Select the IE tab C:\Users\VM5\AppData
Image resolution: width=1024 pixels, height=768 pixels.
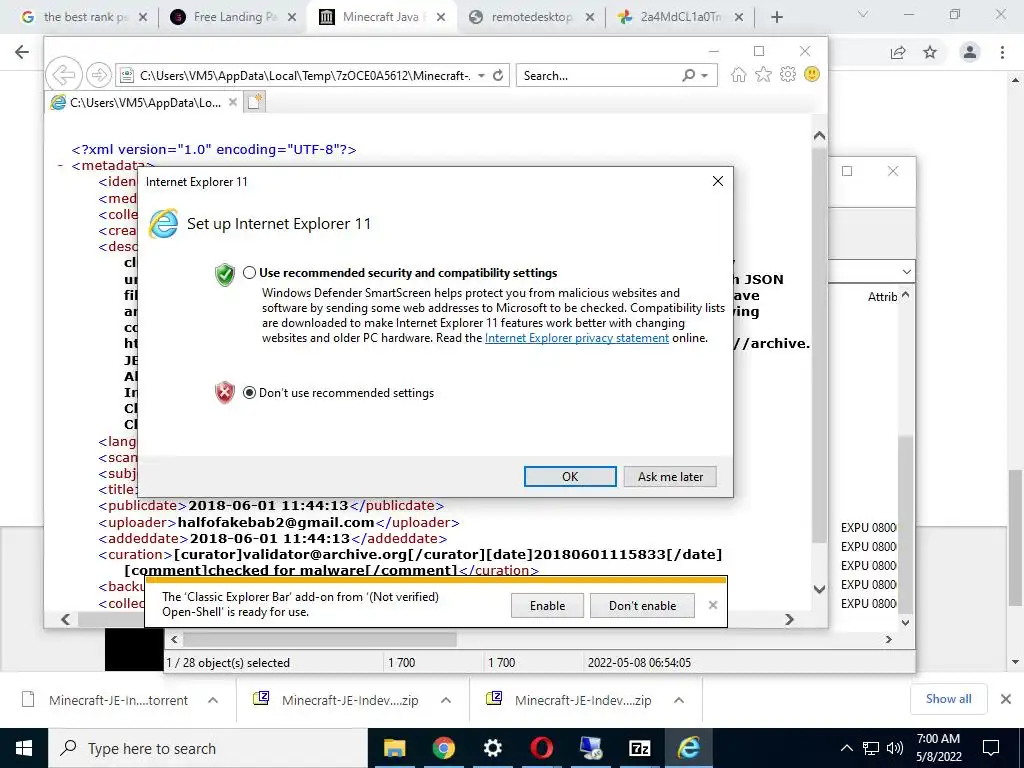pos(145,103)
